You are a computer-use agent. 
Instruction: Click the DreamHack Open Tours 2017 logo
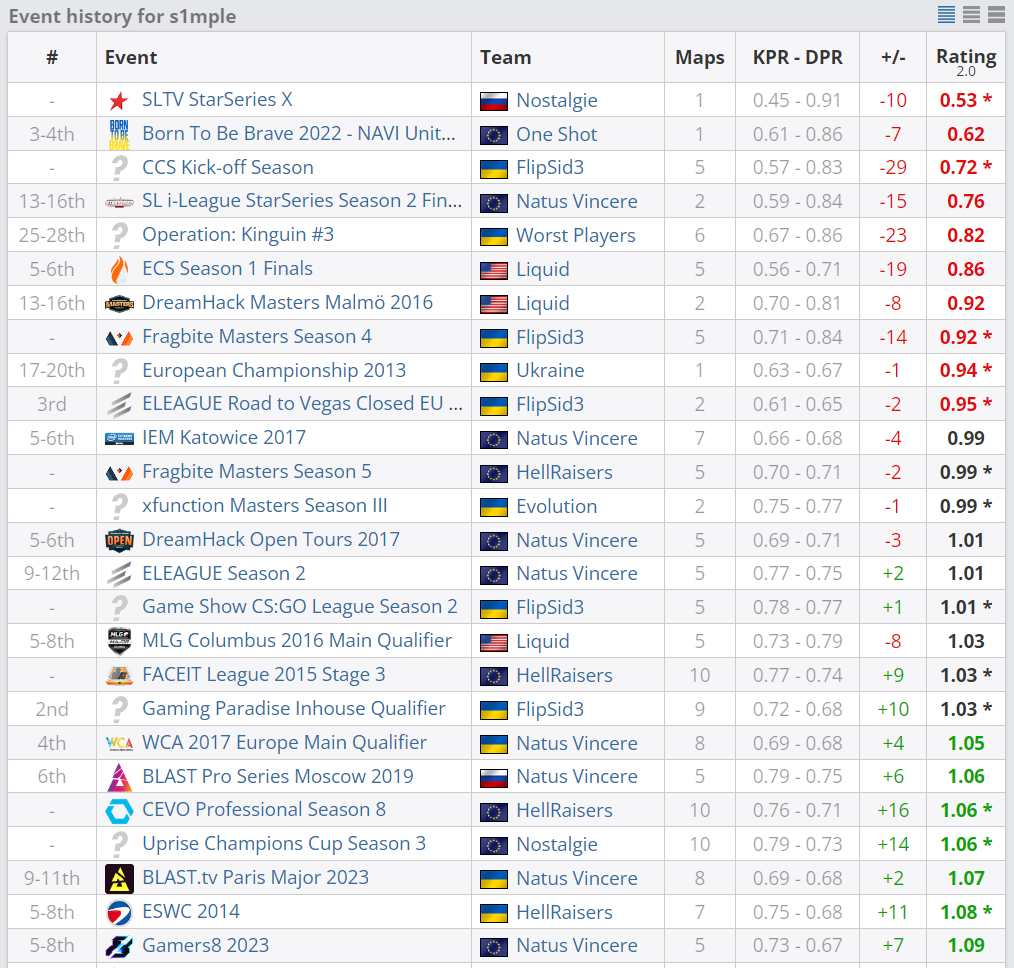119,540
